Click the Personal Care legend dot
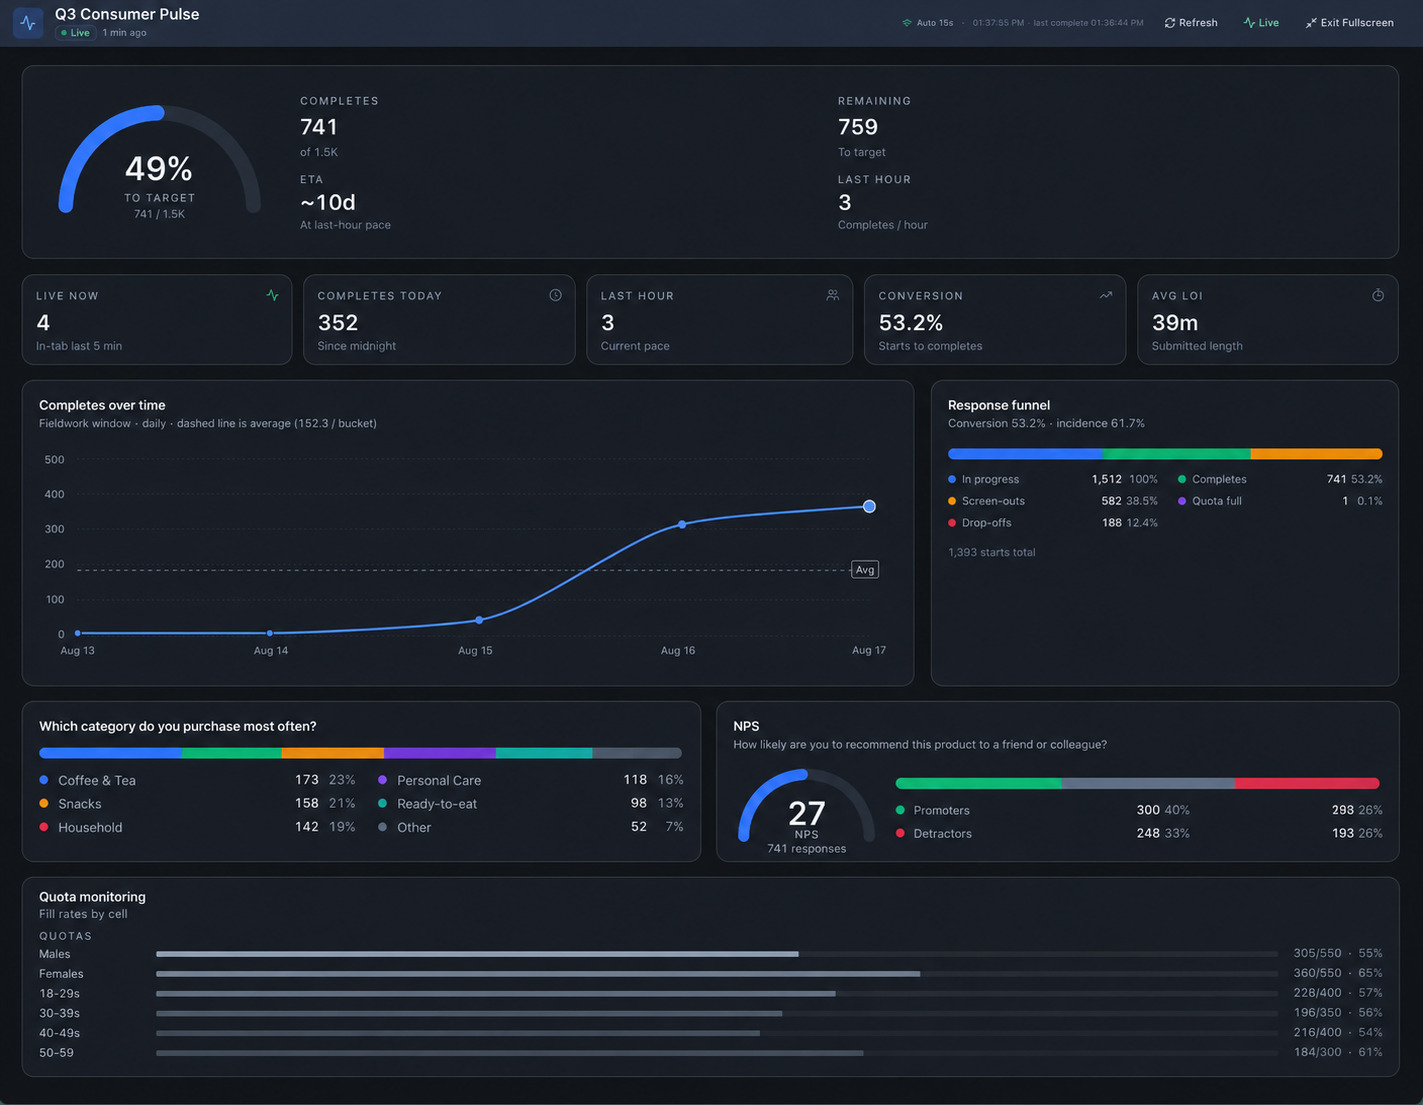The width and height of the screenshot is (1423, 1105). point(383,780)
